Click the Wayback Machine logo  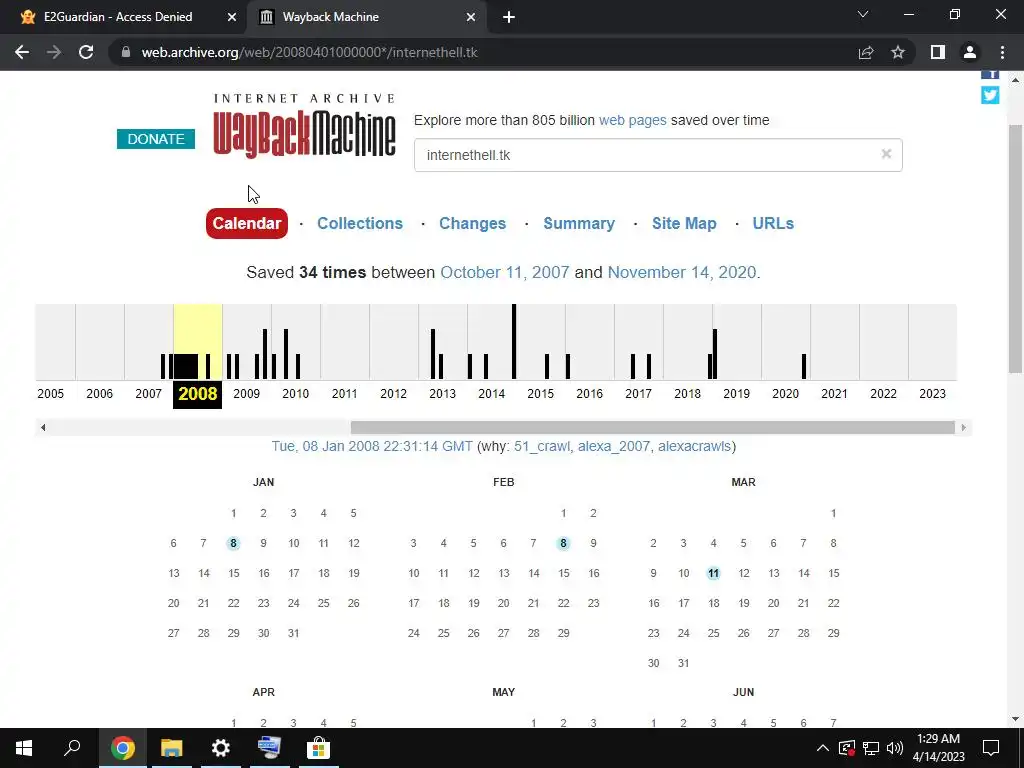304,126
